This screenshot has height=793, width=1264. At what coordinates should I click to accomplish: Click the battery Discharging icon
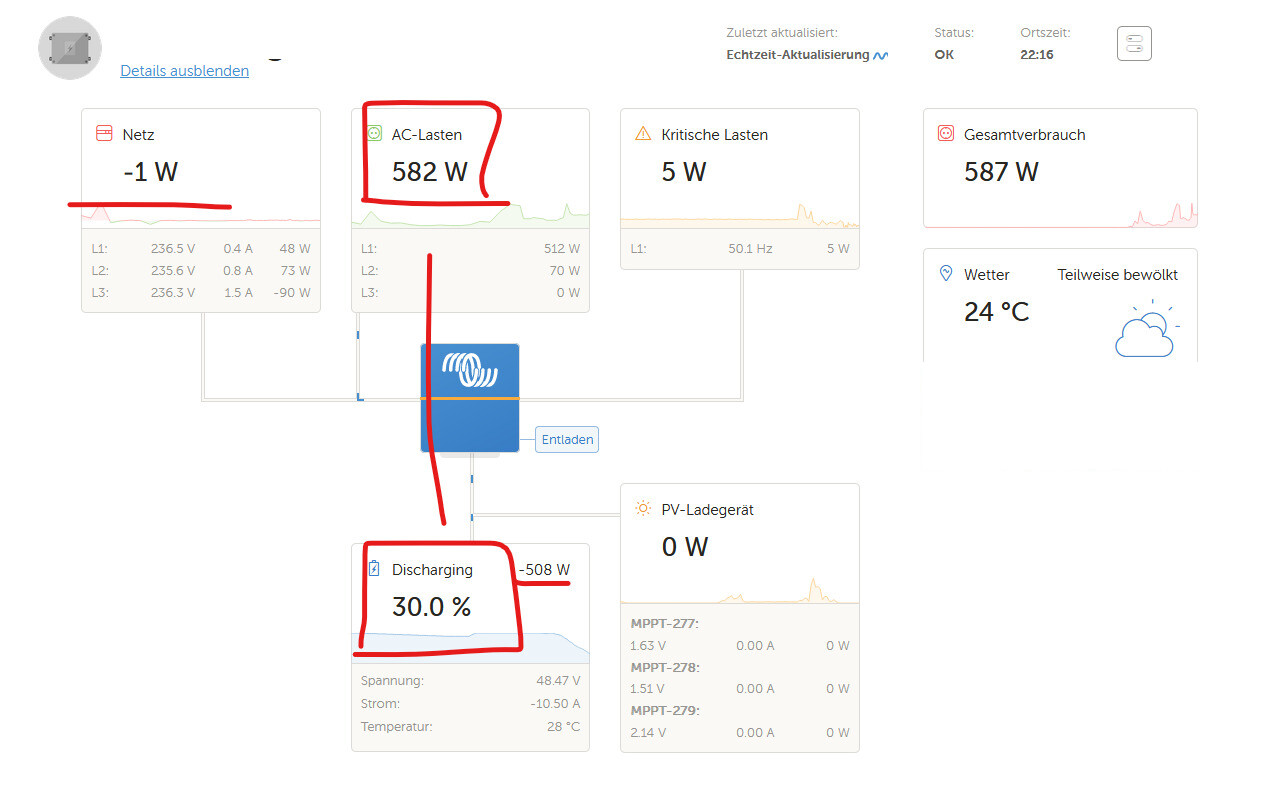[374, 569]
